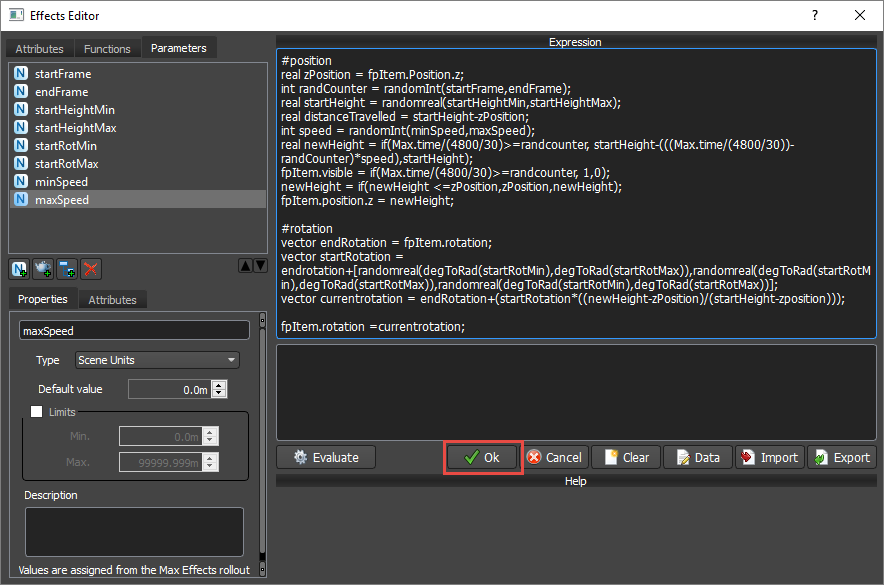Click the add hierarchy parameter icon
The image size is (884, 585).
tap(67, 268)
